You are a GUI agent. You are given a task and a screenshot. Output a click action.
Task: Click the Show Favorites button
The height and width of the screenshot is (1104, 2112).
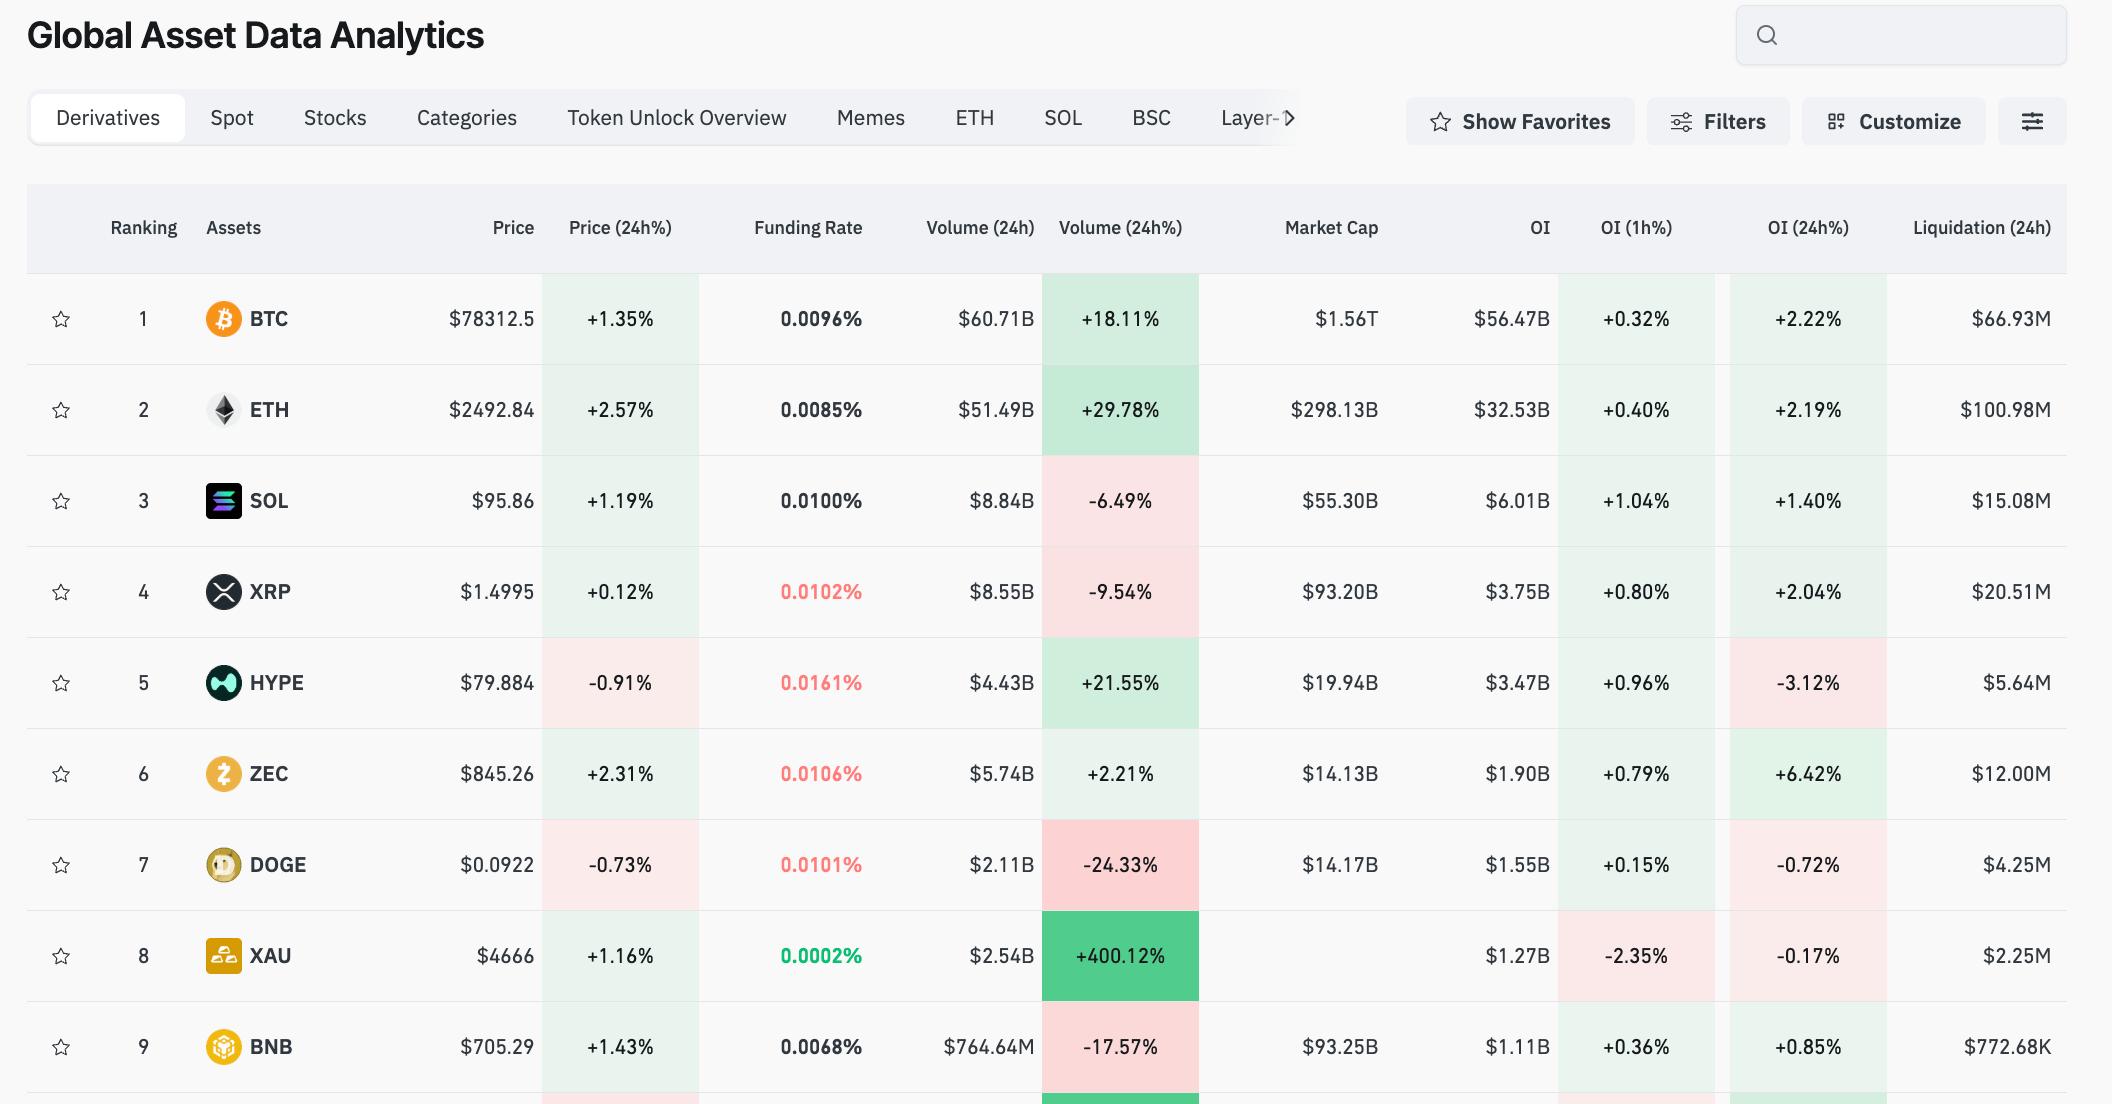point(1520,121)
